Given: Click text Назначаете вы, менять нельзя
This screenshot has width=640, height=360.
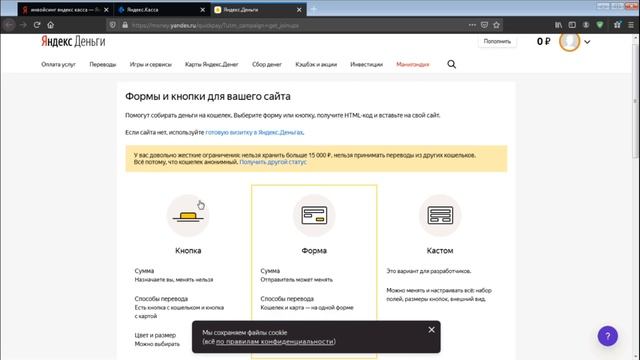Looking at the screenshot, I should (174, 280).
